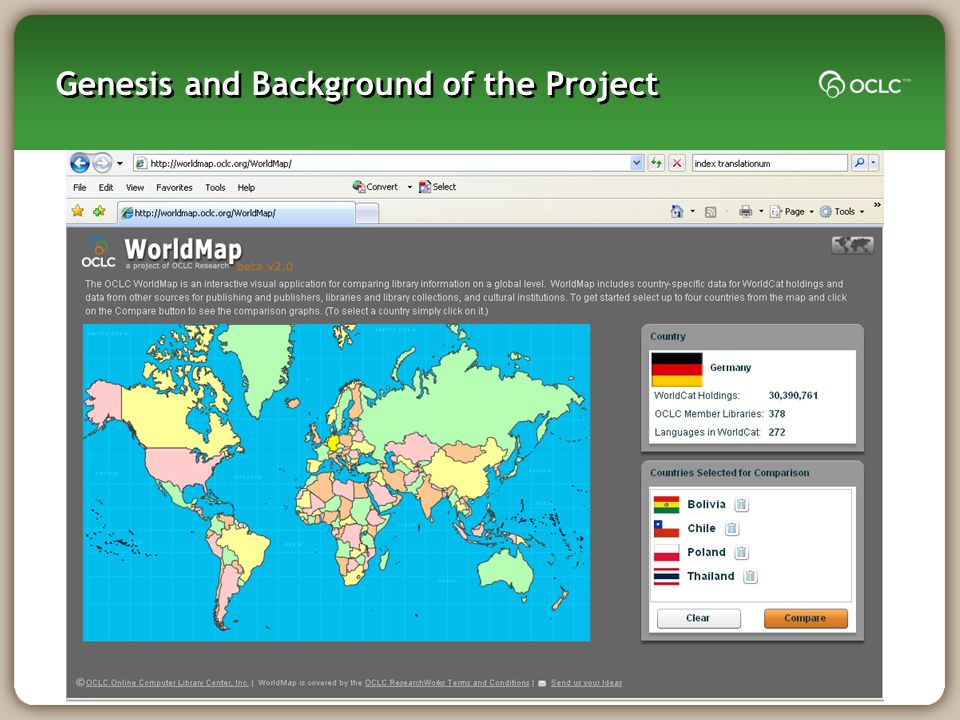Viewport: 960px width, 720px height.
Task: Open the View menu
Action: pos(135,187)
